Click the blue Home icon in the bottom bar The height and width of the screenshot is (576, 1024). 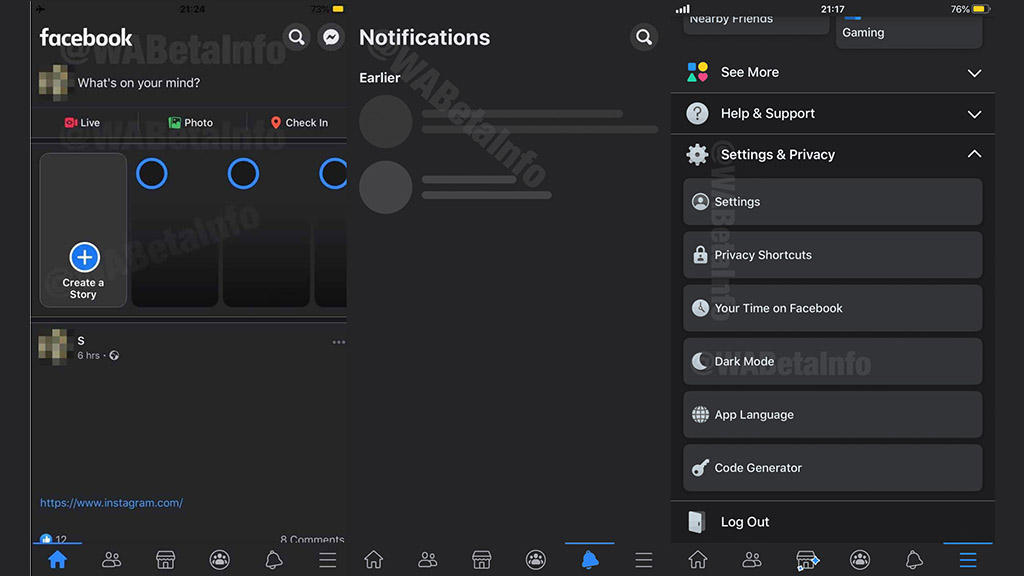[57, 560]
